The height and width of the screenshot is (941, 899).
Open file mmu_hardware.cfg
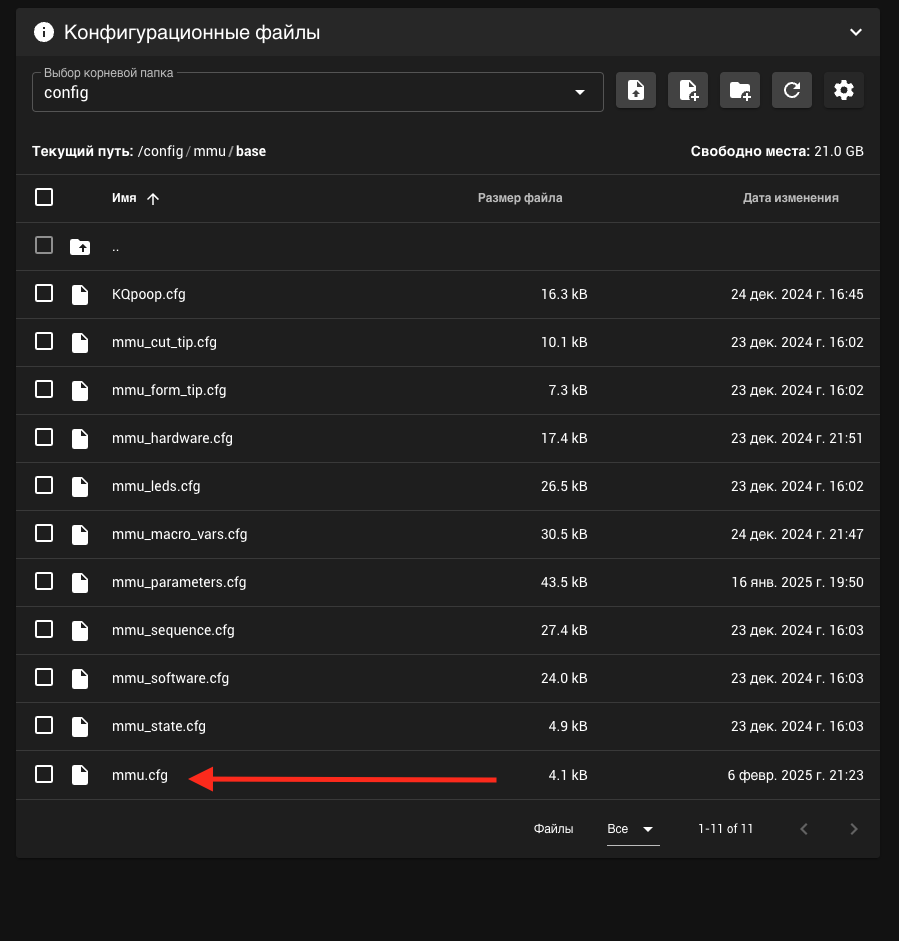(x=172, y=439)
